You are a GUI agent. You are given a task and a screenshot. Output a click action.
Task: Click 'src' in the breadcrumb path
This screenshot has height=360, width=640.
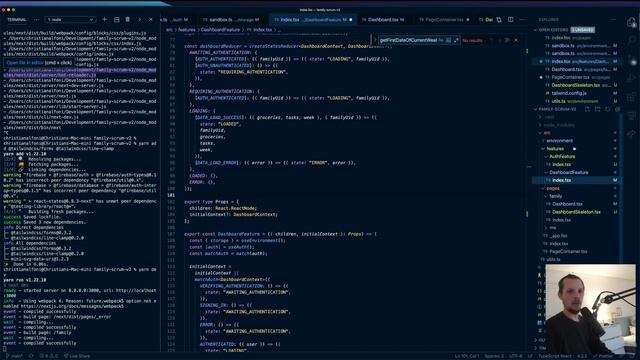pyautogui.click(x=169, y=30)
